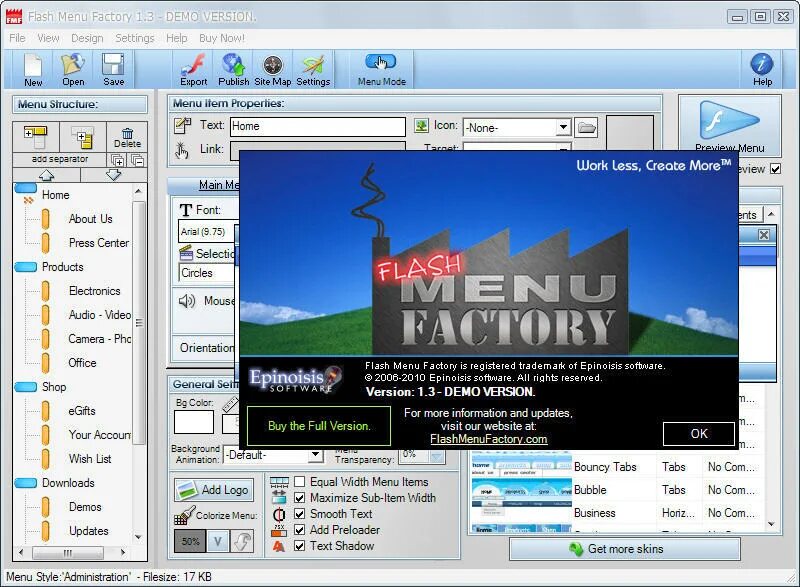The image size is (800, 587).
Task: Click the Save floppy disk icon
Action: pos(113,70)
